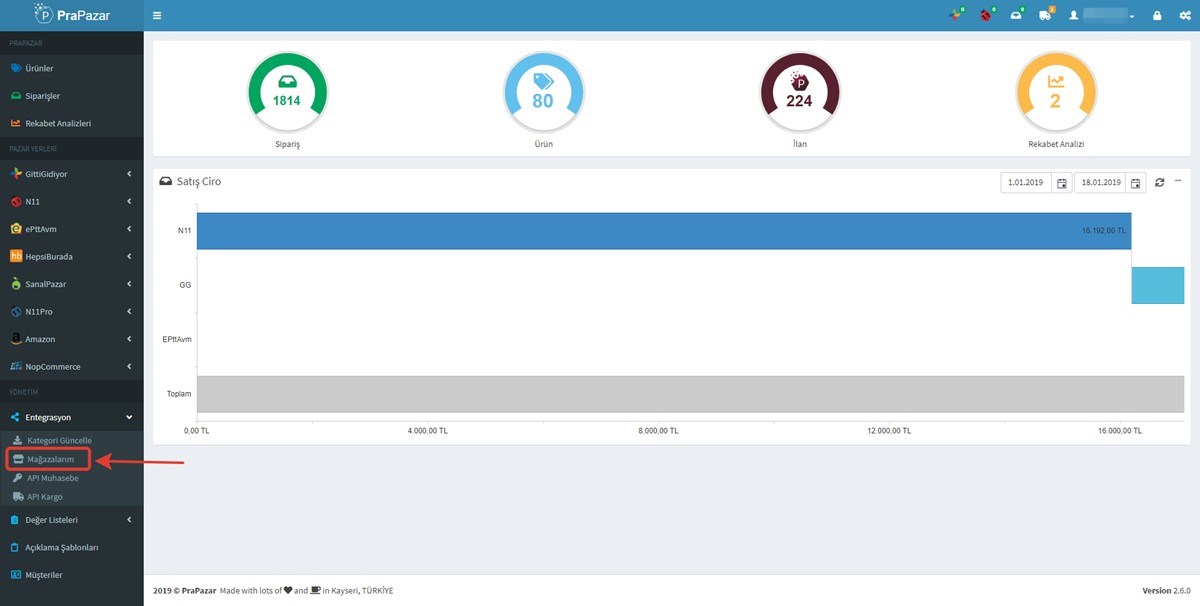Open Siparişler in the sidebar
This screenshot has width=1200, height=606.
pyautogui.click(x=72, y=96)
